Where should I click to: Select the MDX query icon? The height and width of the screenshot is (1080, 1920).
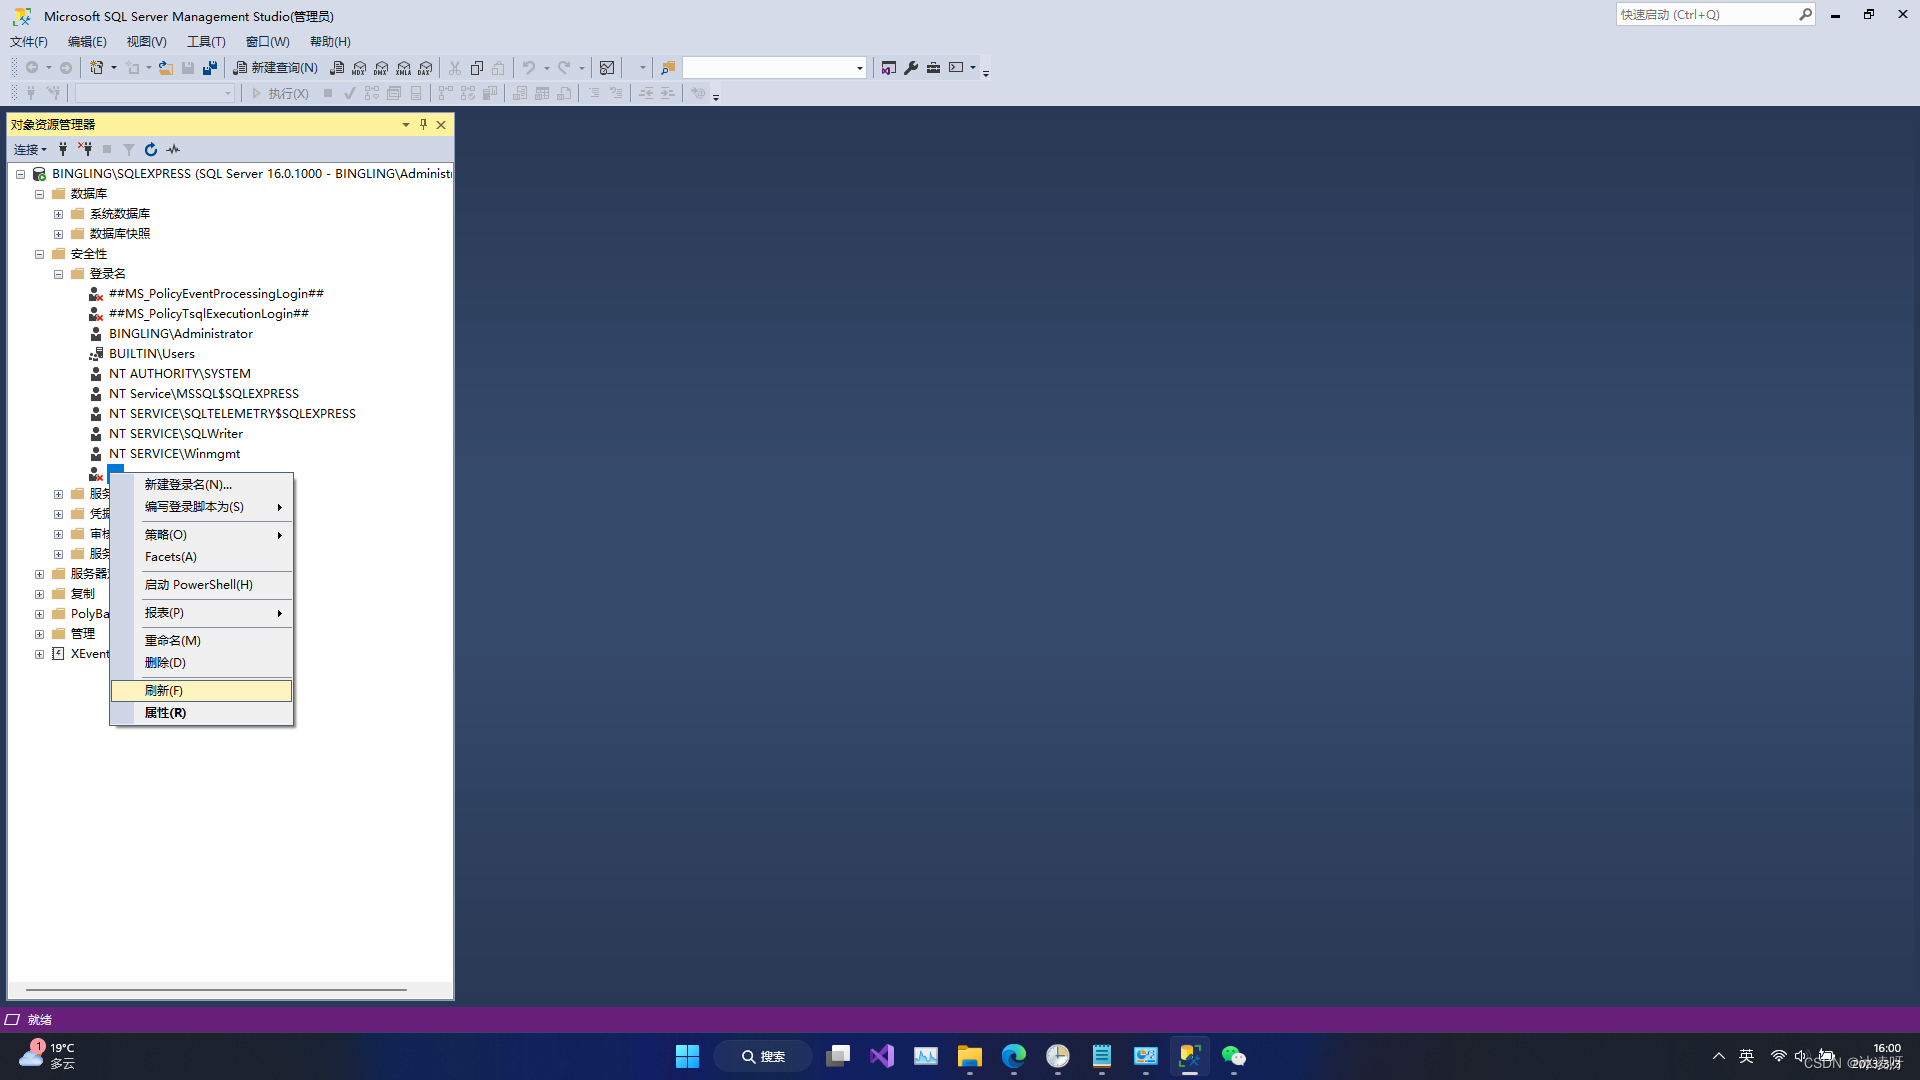(360, 67)
